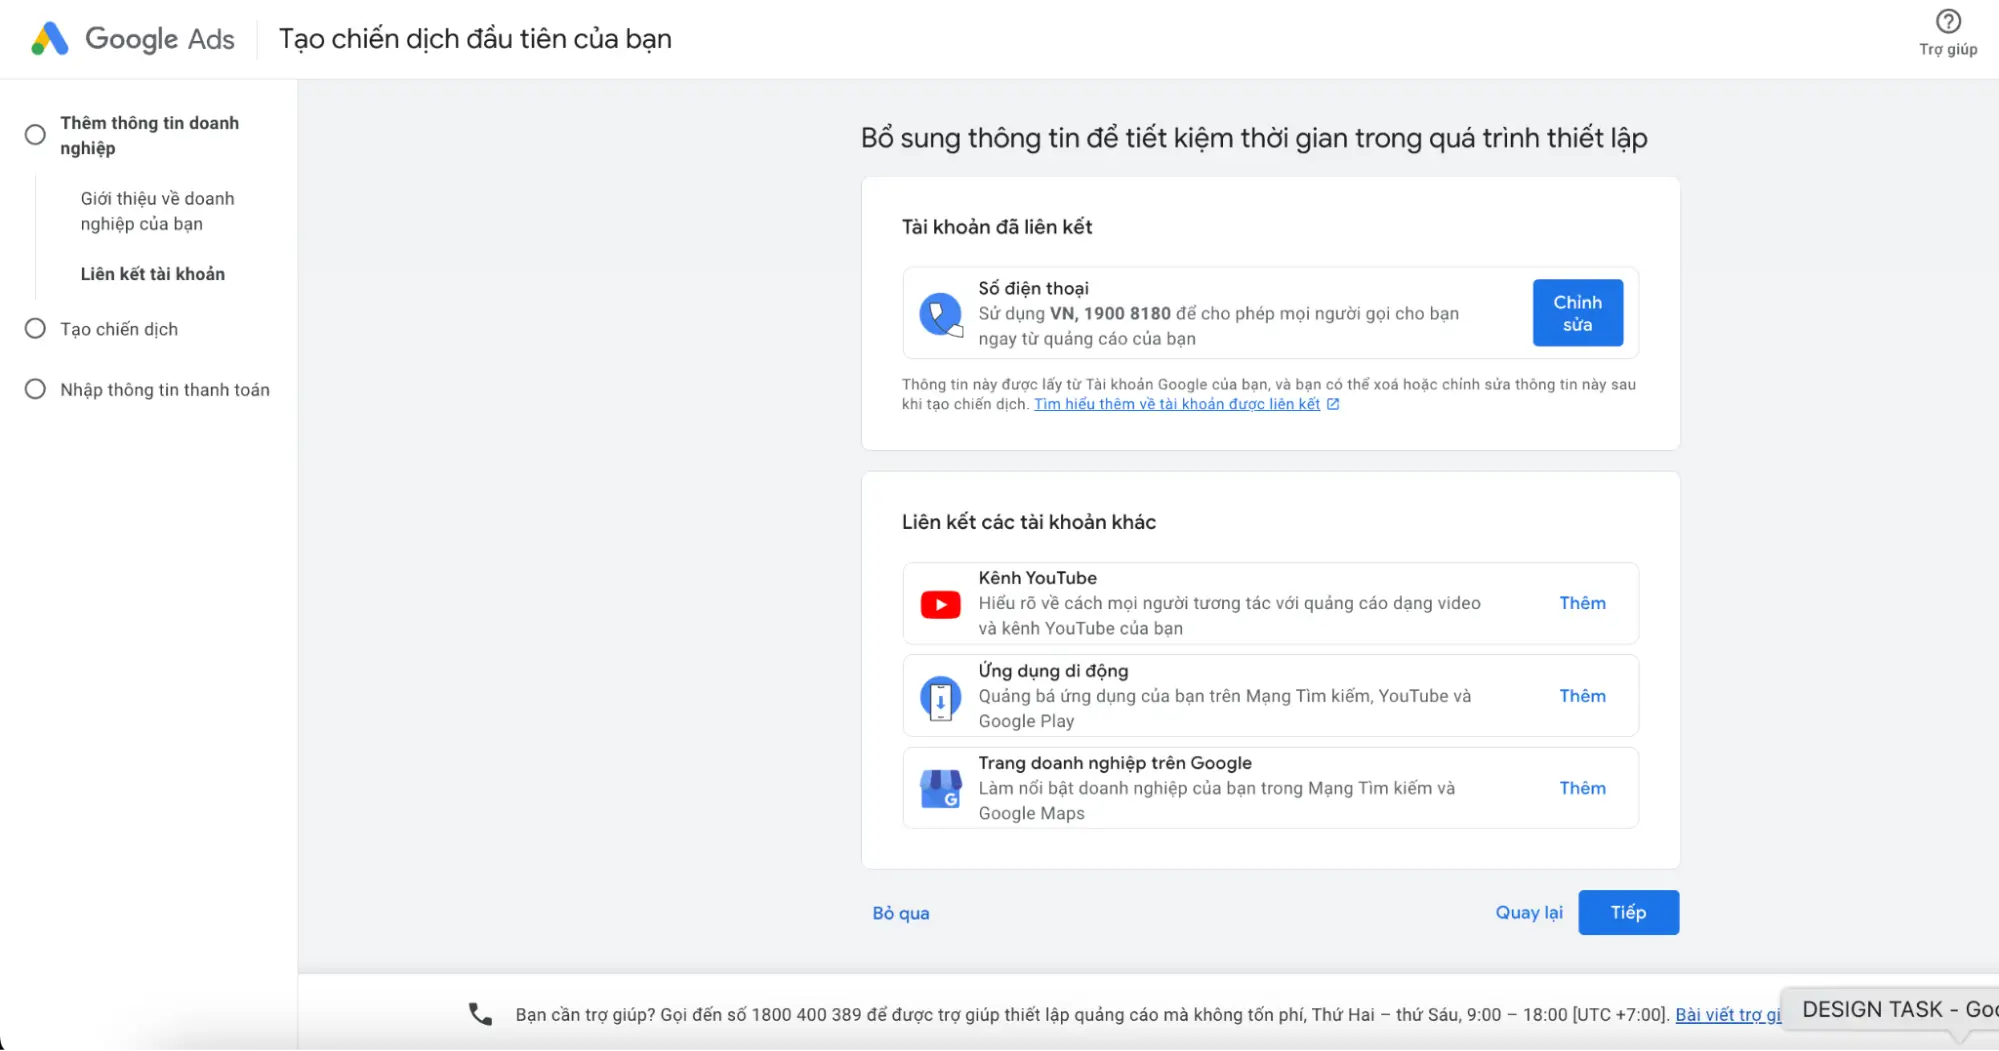Go to Tạo chiến dịch step label
Image resolution: width=1999 pixels, height=1051 pixels.
pyautogui.click(x=119, y=329)
